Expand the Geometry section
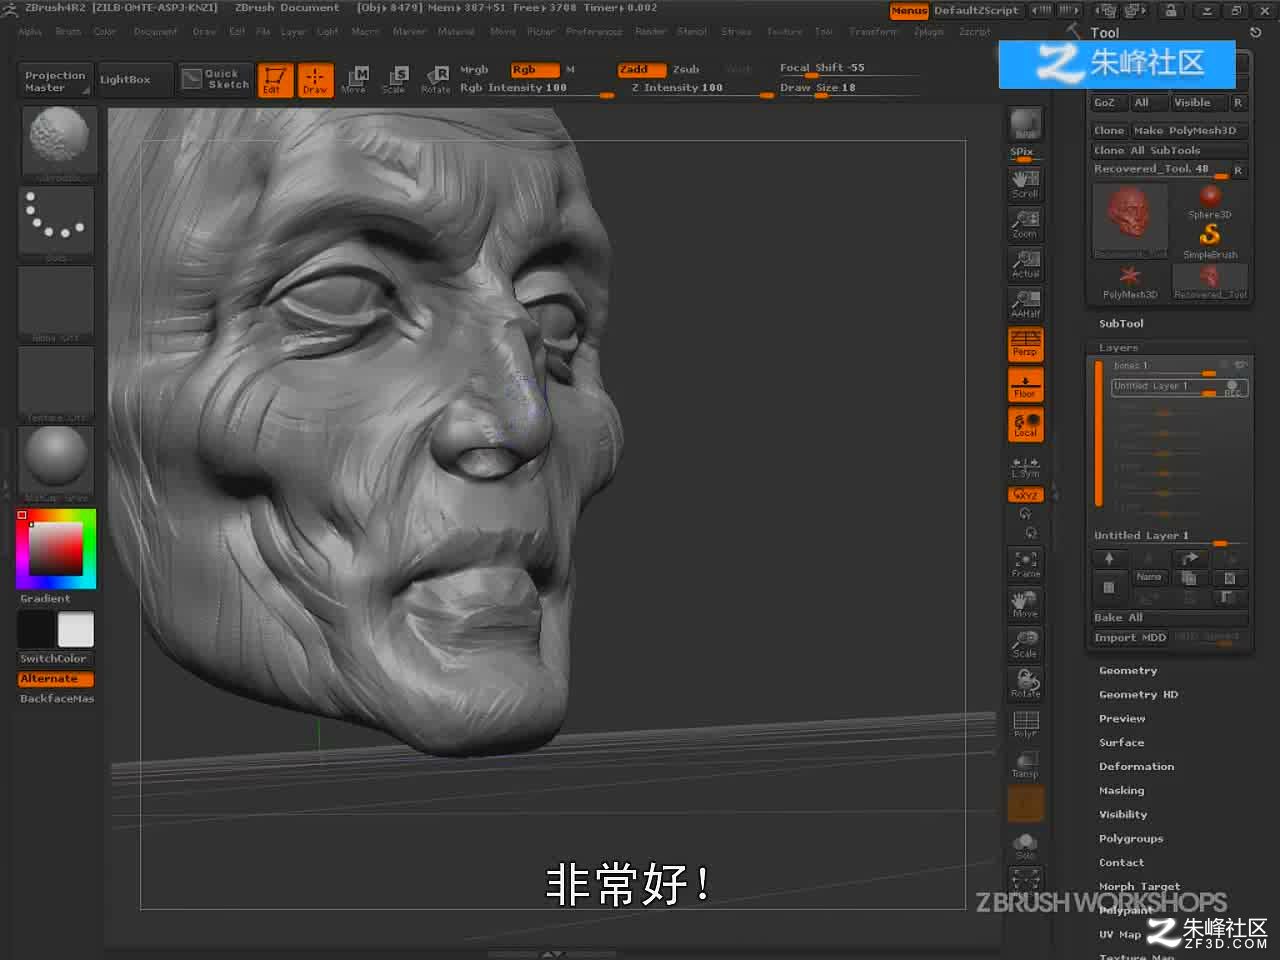 (1128, 670)
